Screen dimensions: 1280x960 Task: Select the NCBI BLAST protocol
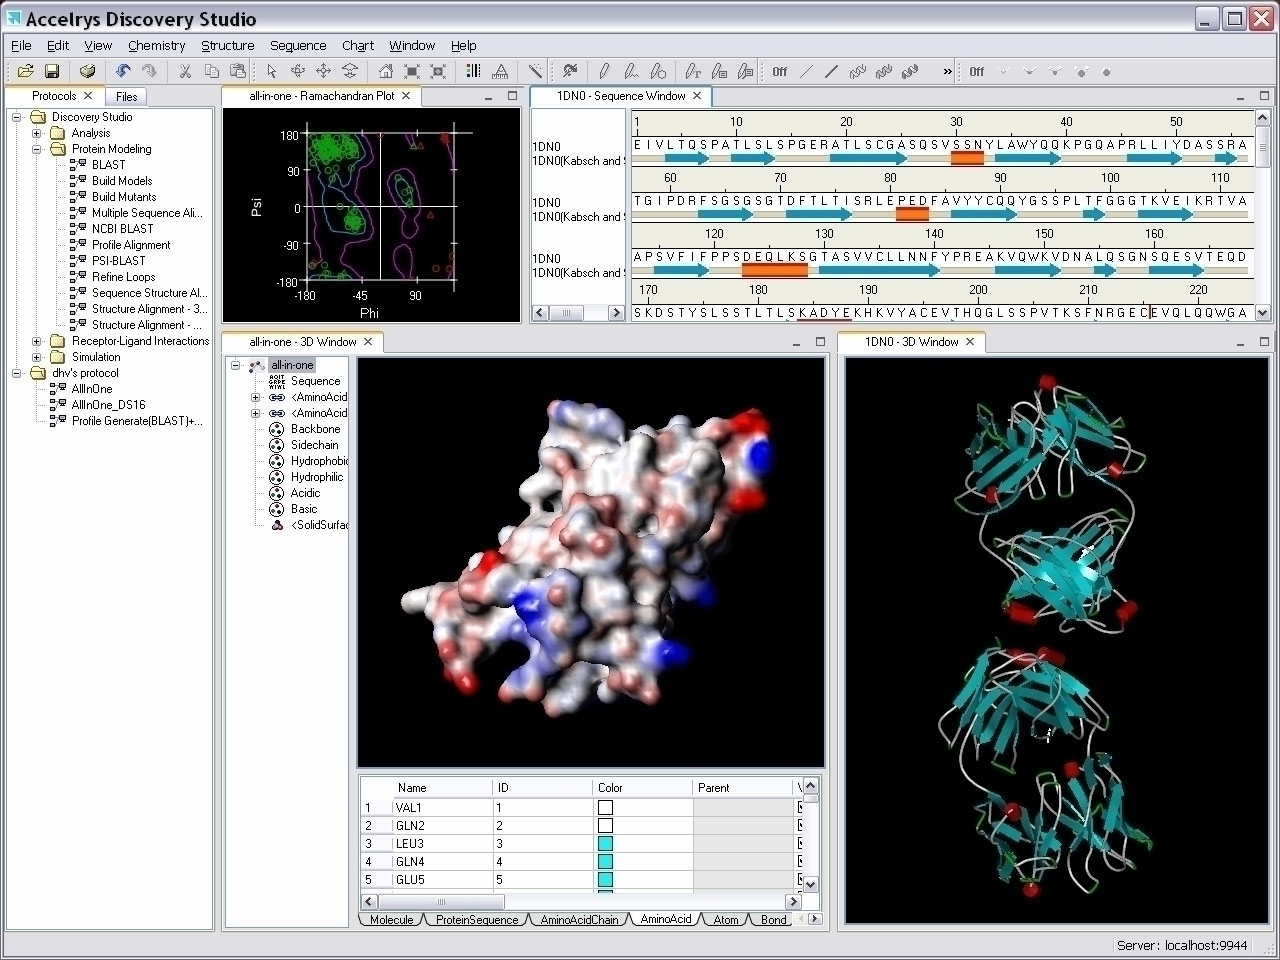click(122, 229)
